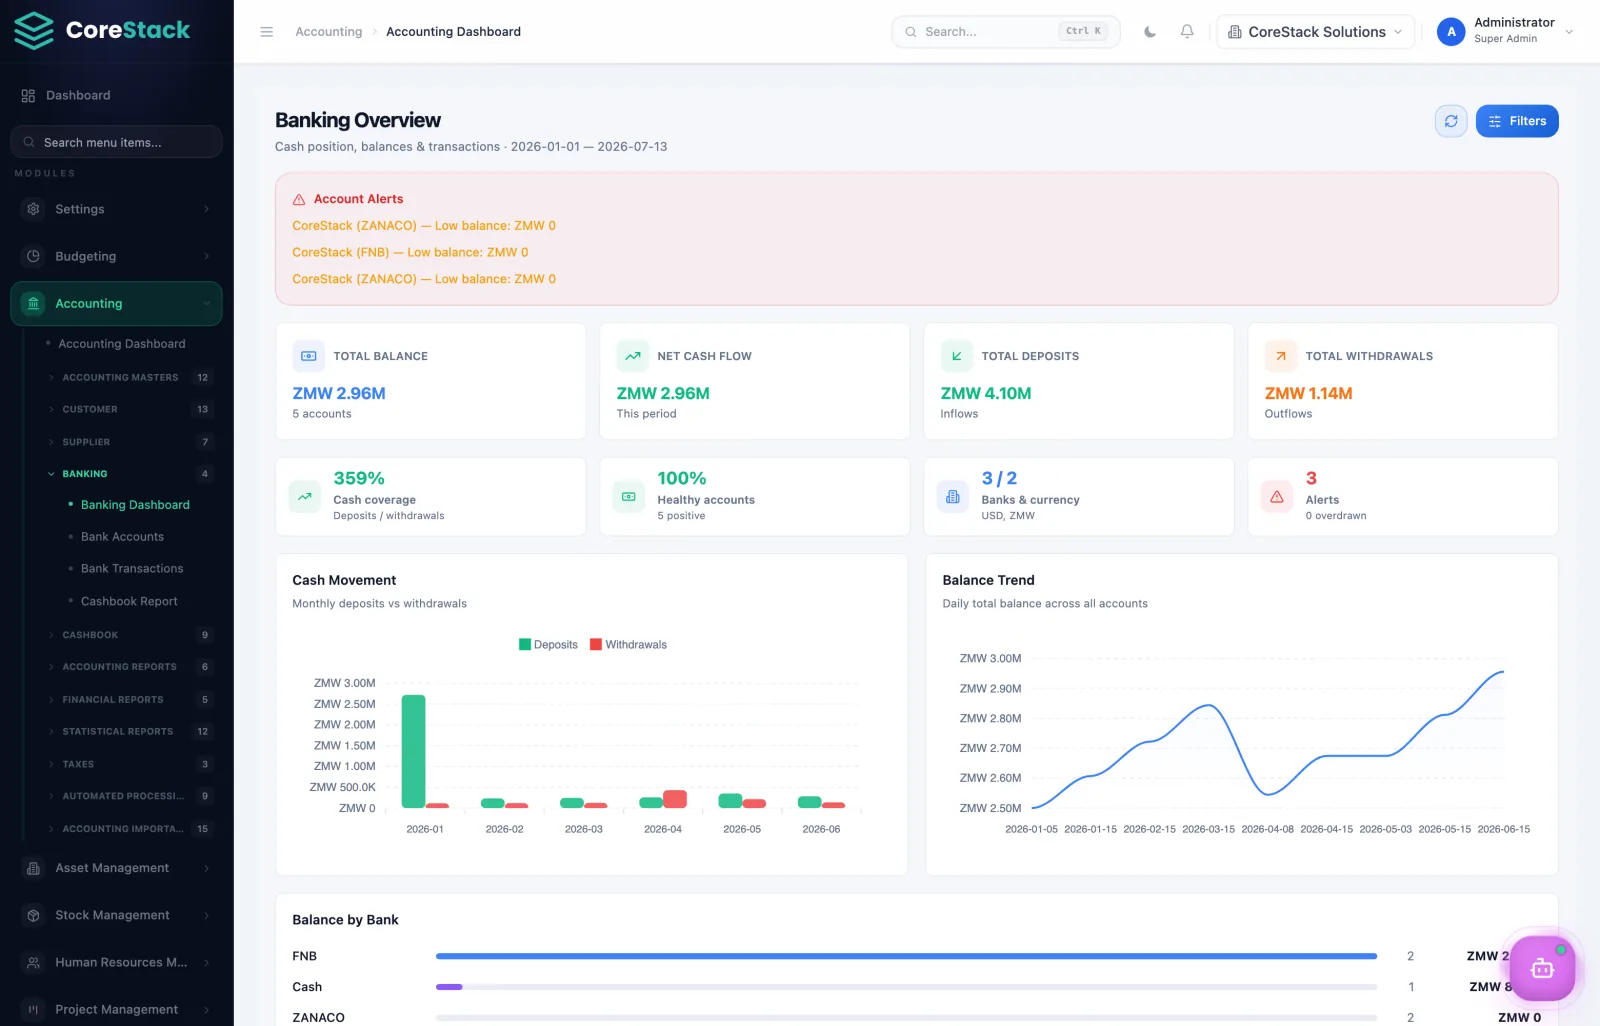The image size is (1600, 1026).
Task: Click the Stock Management box icon
Action: tap(34, 915)
